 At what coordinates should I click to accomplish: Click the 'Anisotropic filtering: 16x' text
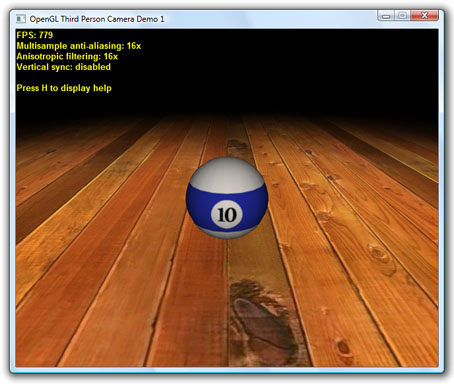67,56
